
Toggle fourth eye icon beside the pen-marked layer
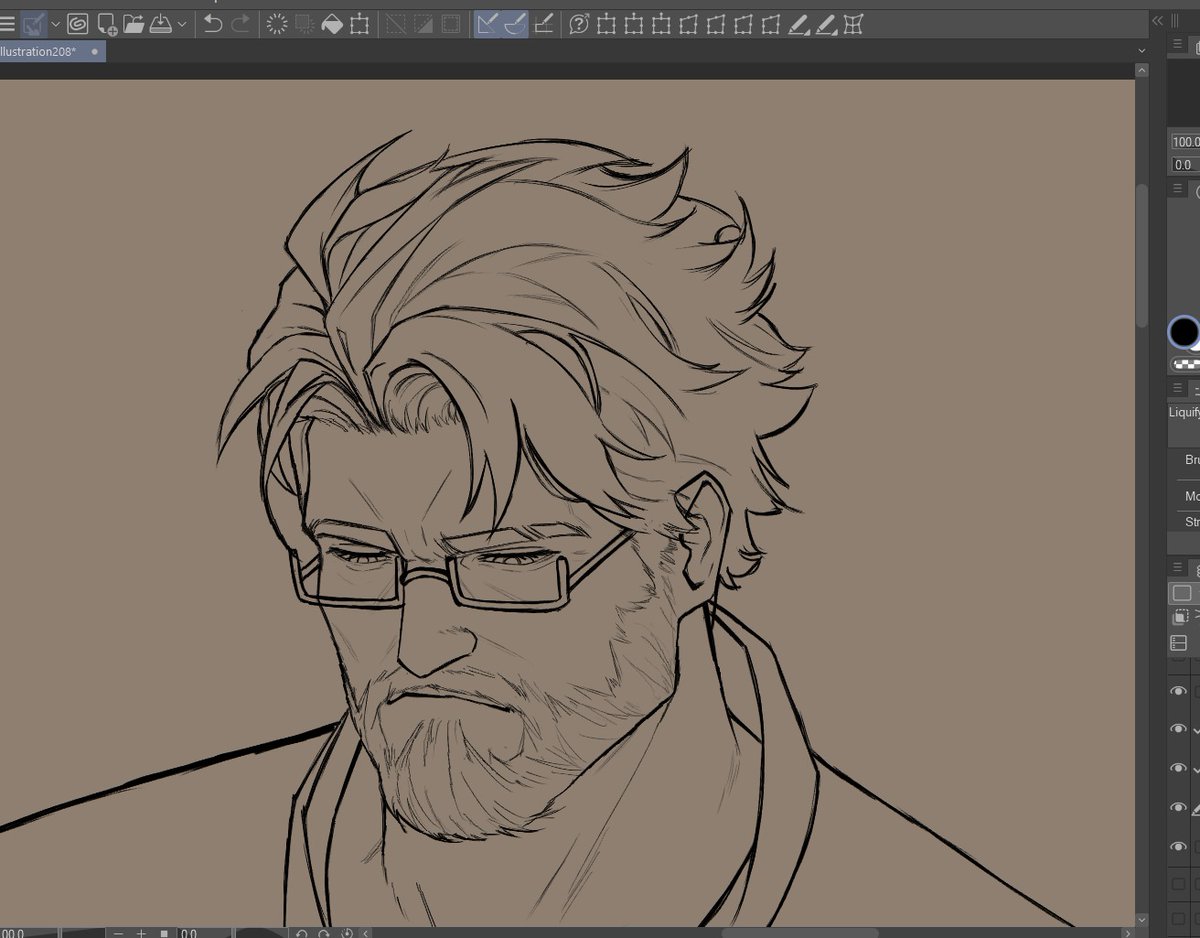coord(1179,808)
